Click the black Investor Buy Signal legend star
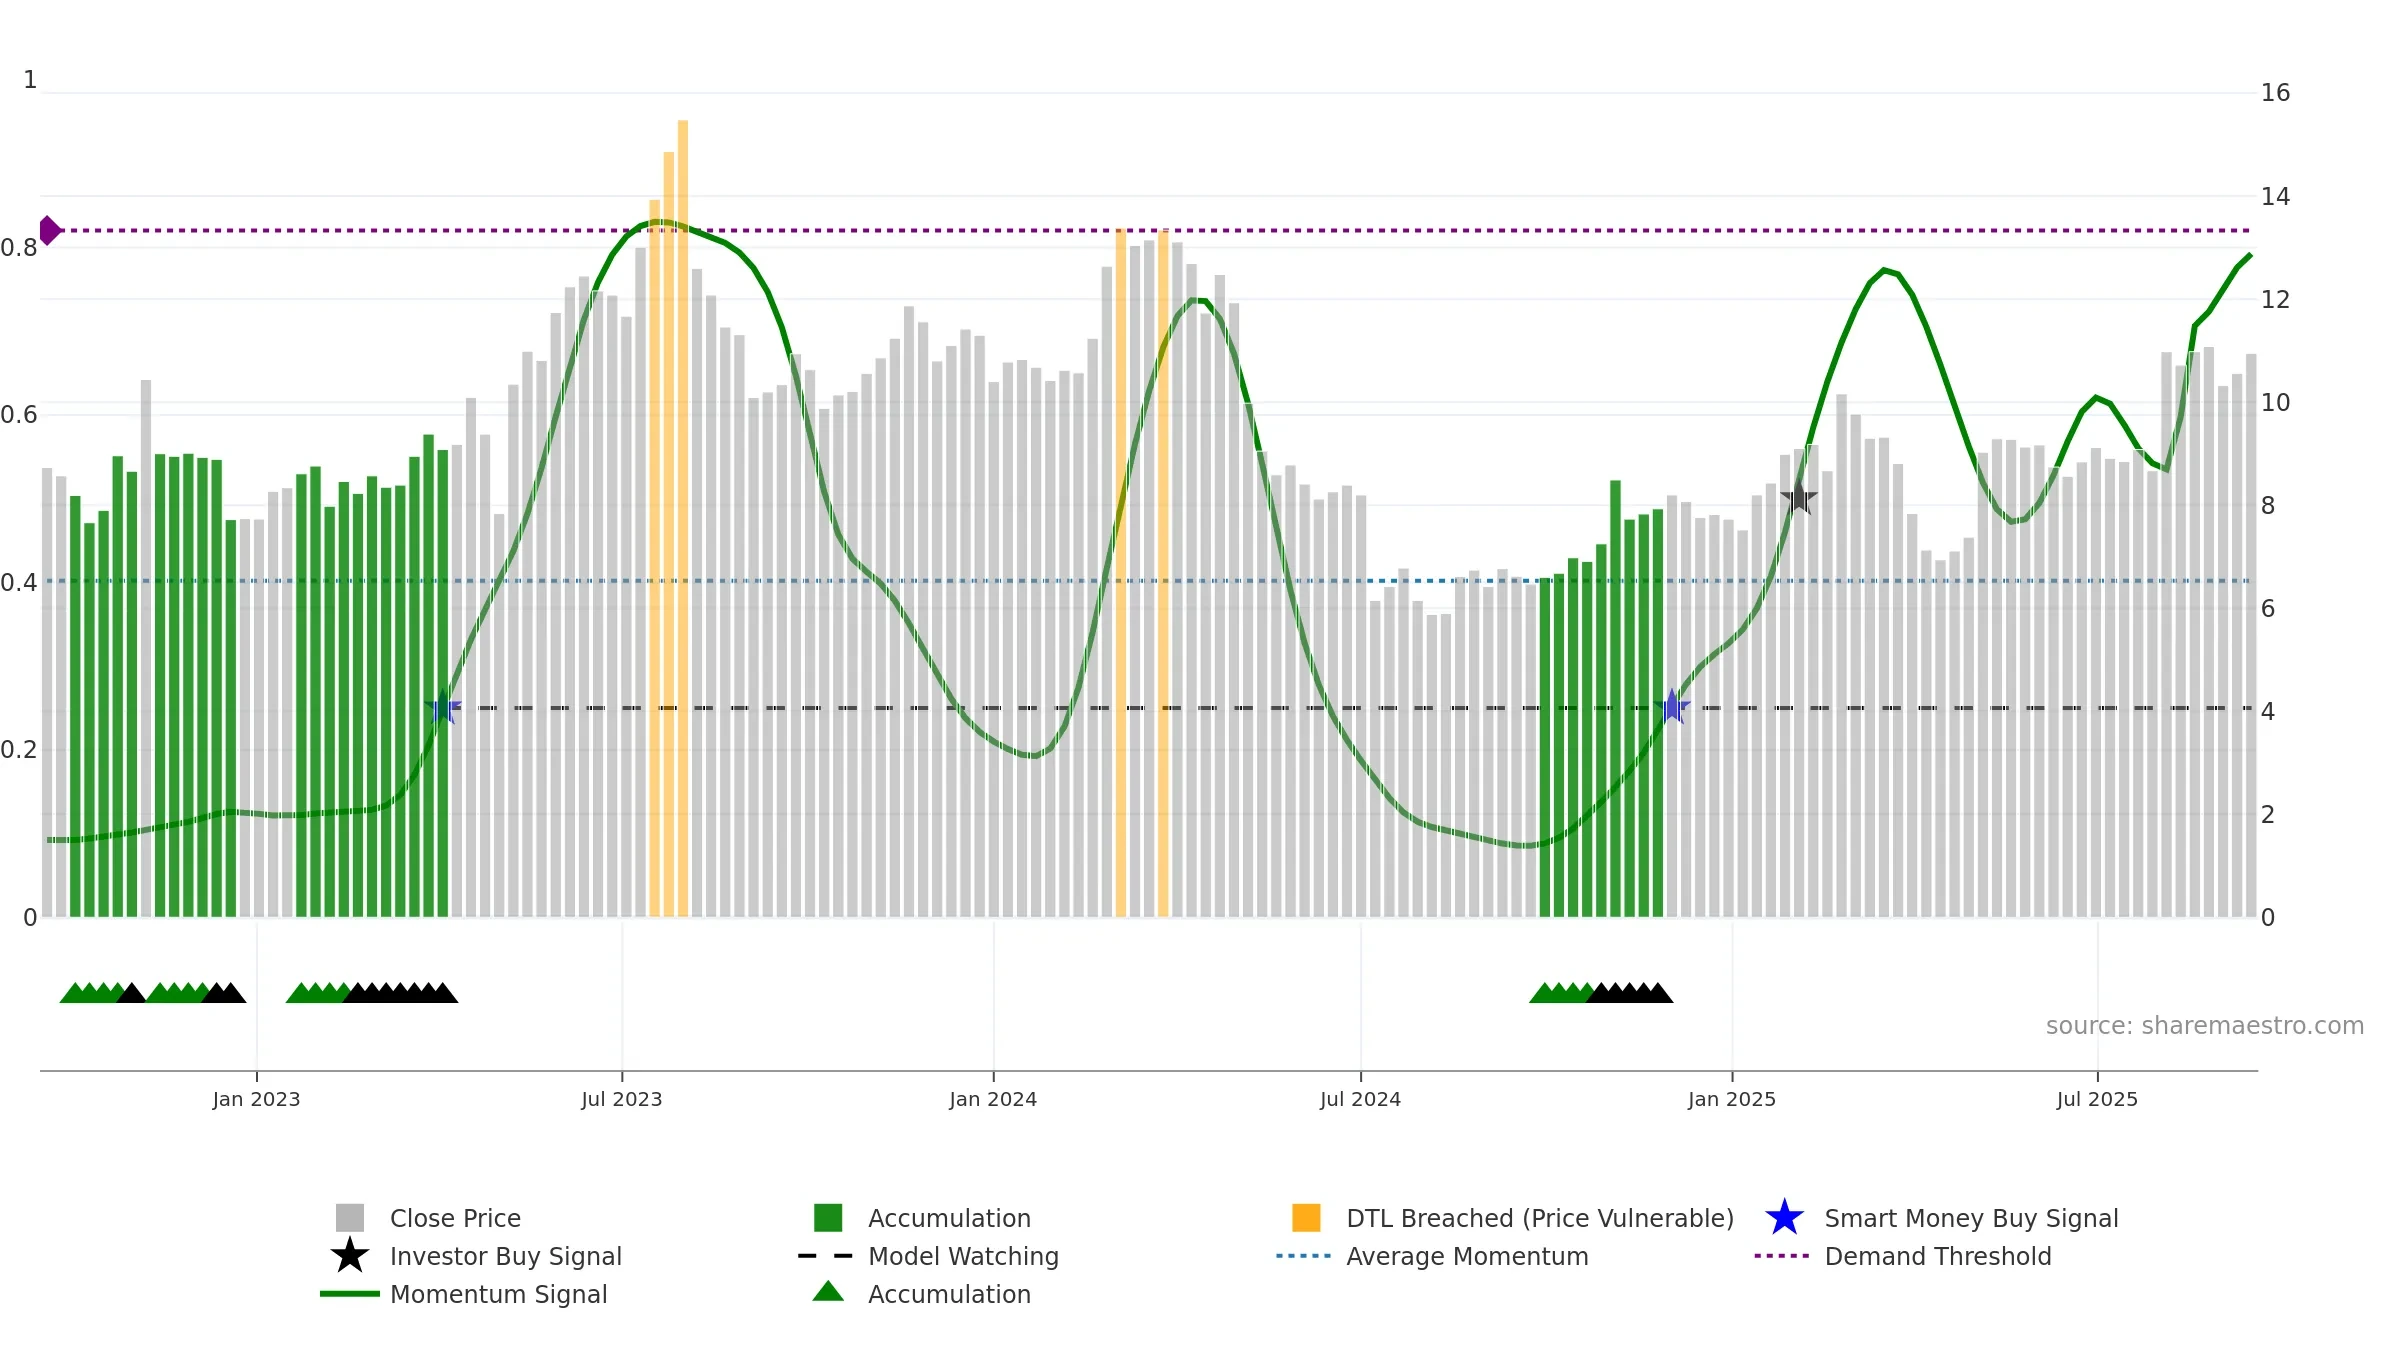 tap(350, 1255)
